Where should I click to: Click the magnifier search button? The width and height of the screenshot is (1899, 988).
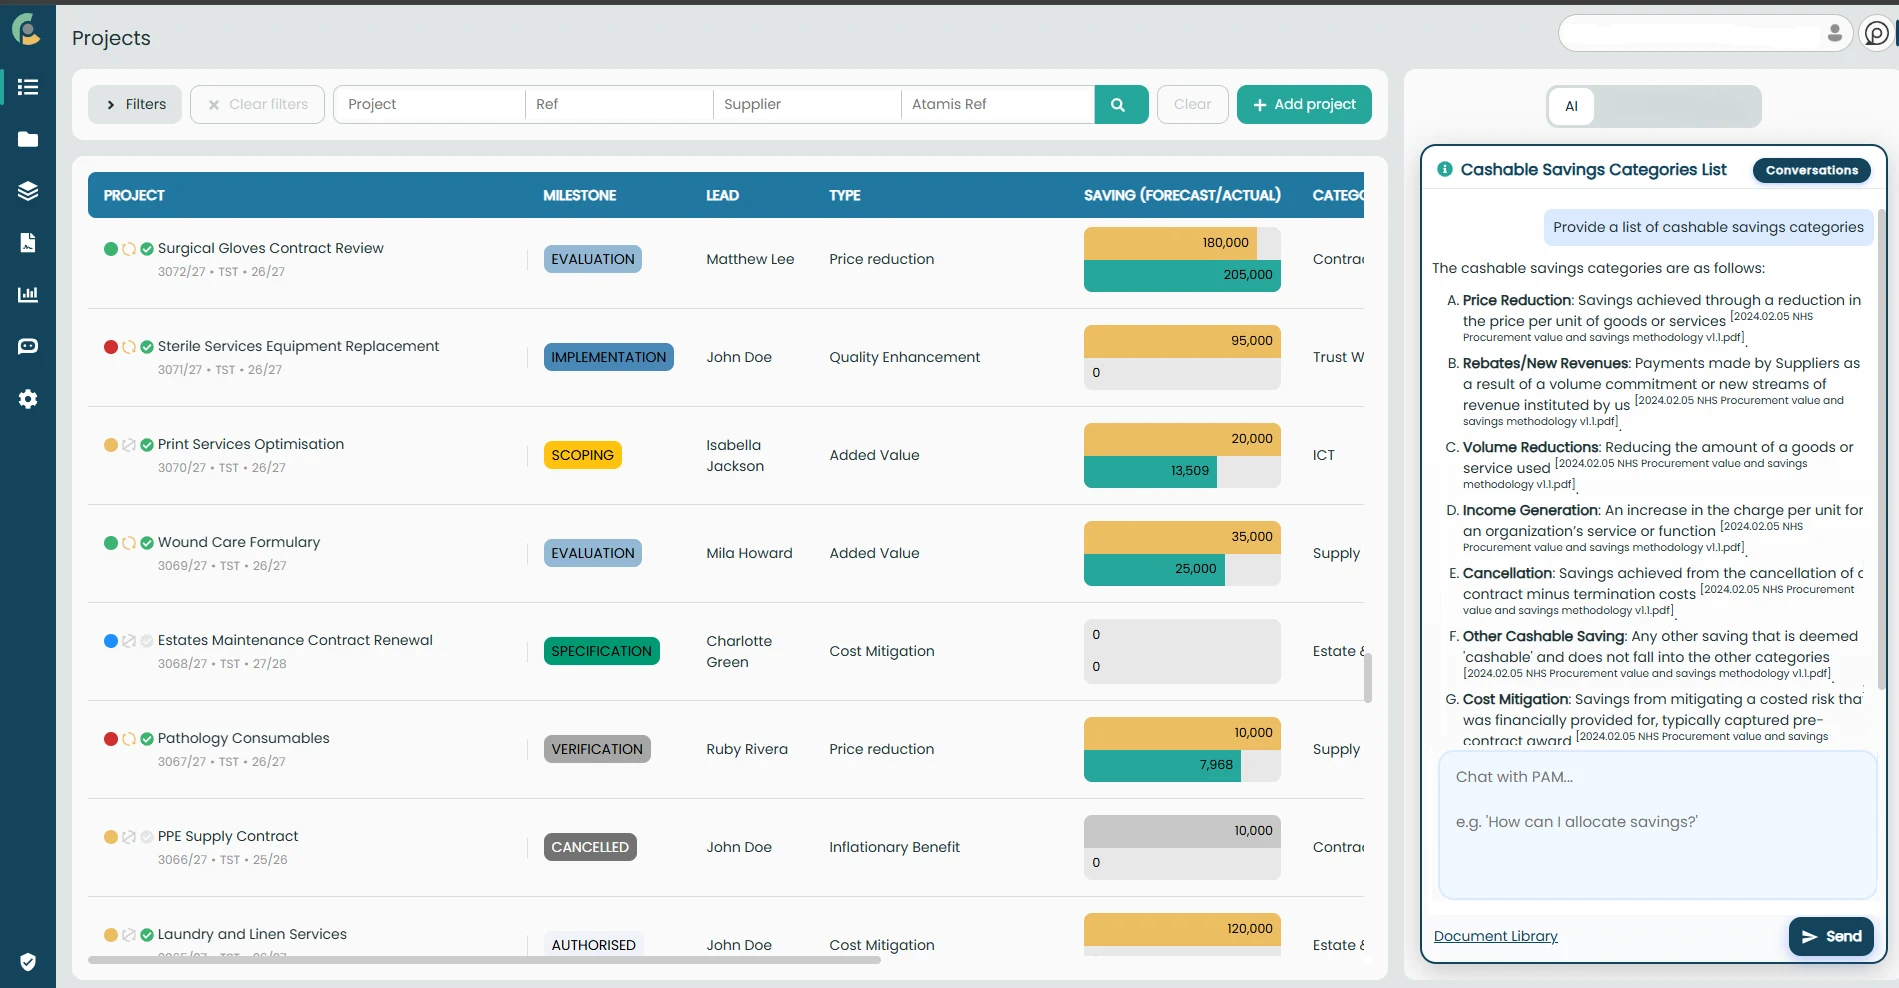point(1121,104)
